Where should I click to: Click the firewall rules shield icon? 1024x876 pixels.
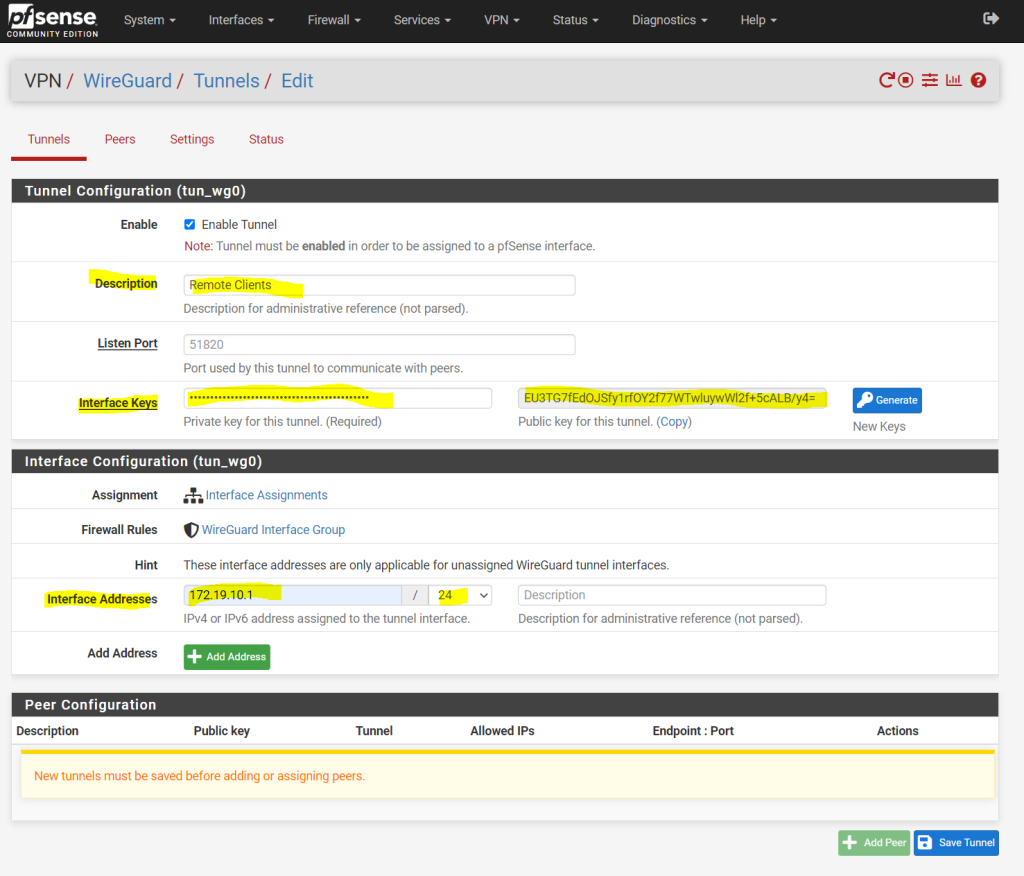(191, 530)
